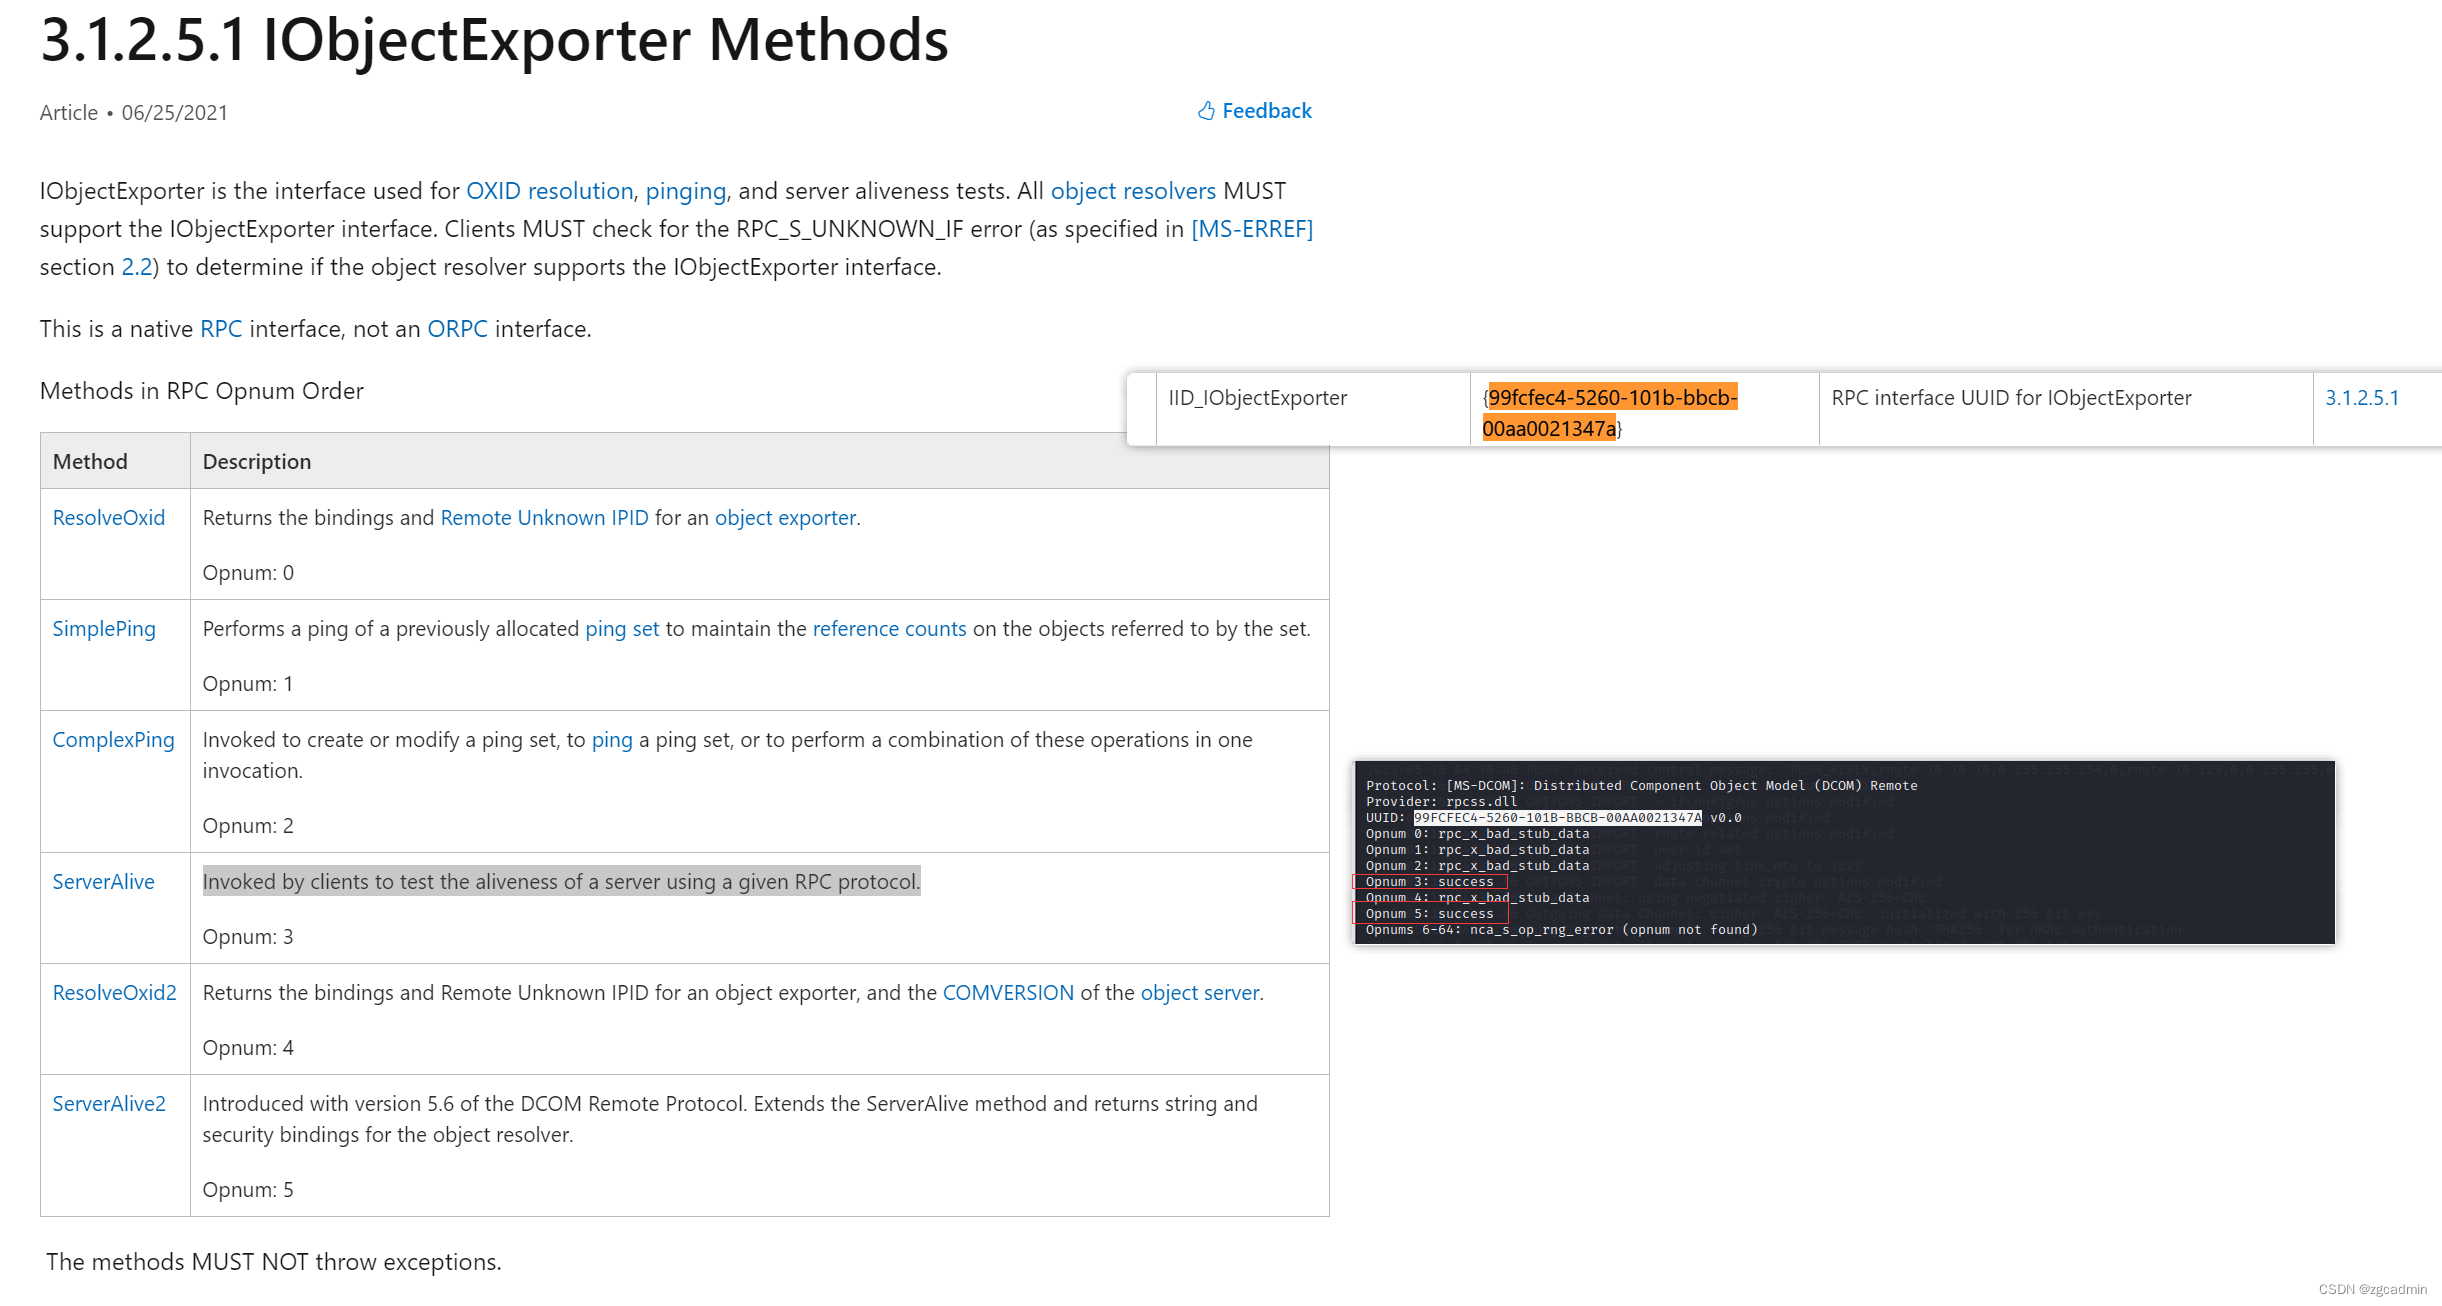Click the ORPC glossary link
The width and height of the screenshot is (2442, 1306).
(457, 329)
